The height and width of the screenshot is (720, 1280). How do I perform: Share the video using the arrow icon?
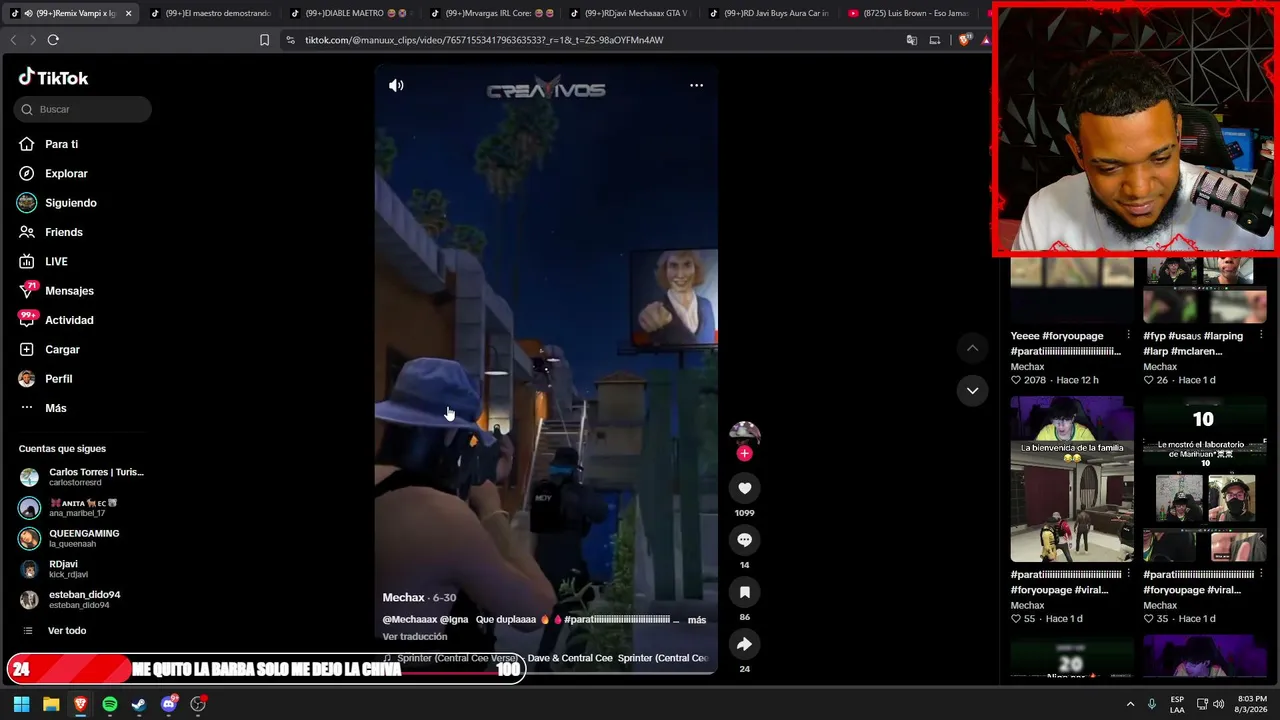coord(744,644)
